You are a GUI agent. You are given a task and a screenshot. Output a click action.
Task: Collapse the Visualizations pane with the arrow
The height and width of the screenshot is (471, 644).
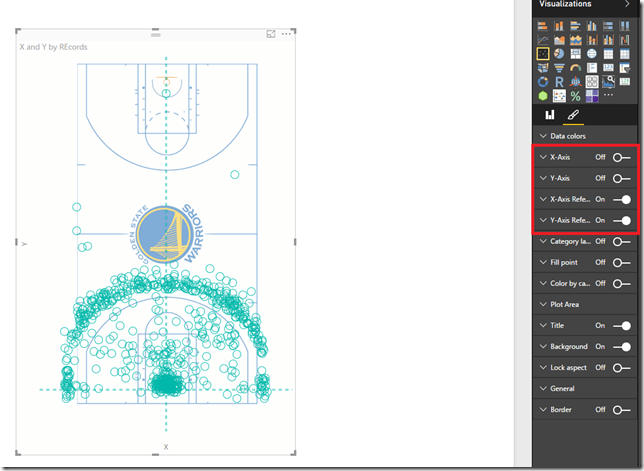pos(627,4)
